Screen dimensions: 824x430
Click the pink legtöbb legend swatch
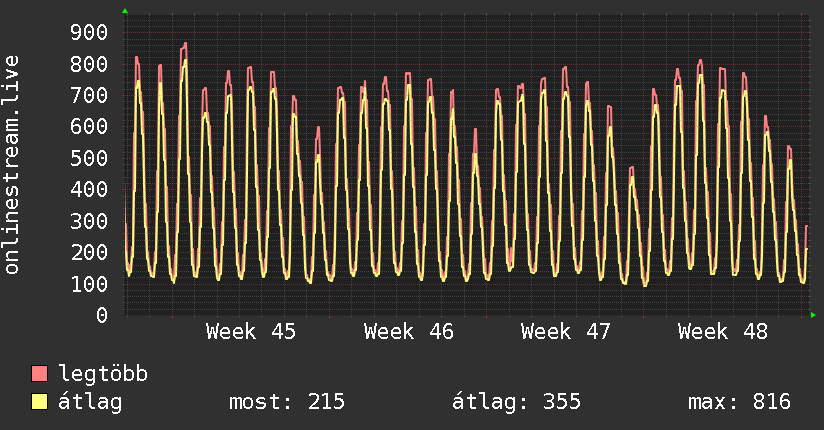click(x=39, y=373)
